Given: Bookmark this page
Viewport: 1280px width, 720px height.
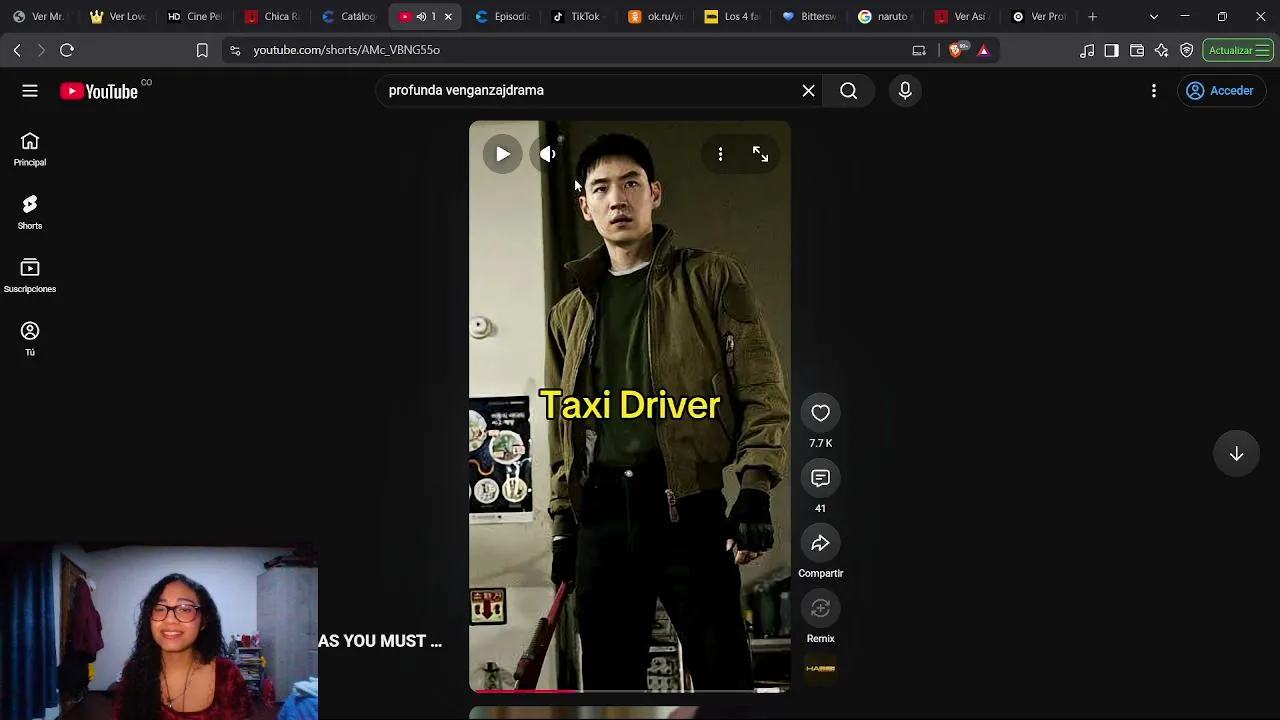Looking at the screenshot, I should coord(202,50).
